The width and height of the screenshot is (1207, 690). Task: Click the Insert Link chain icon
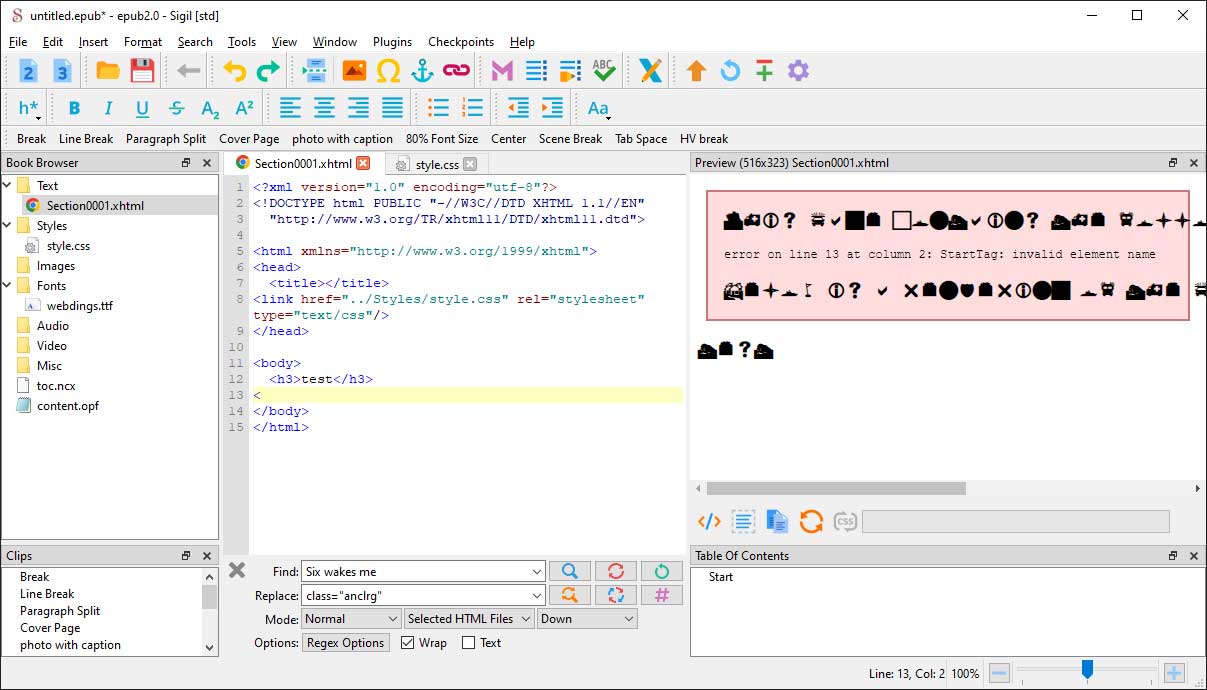pyautogui.click(x=456, y=71)
